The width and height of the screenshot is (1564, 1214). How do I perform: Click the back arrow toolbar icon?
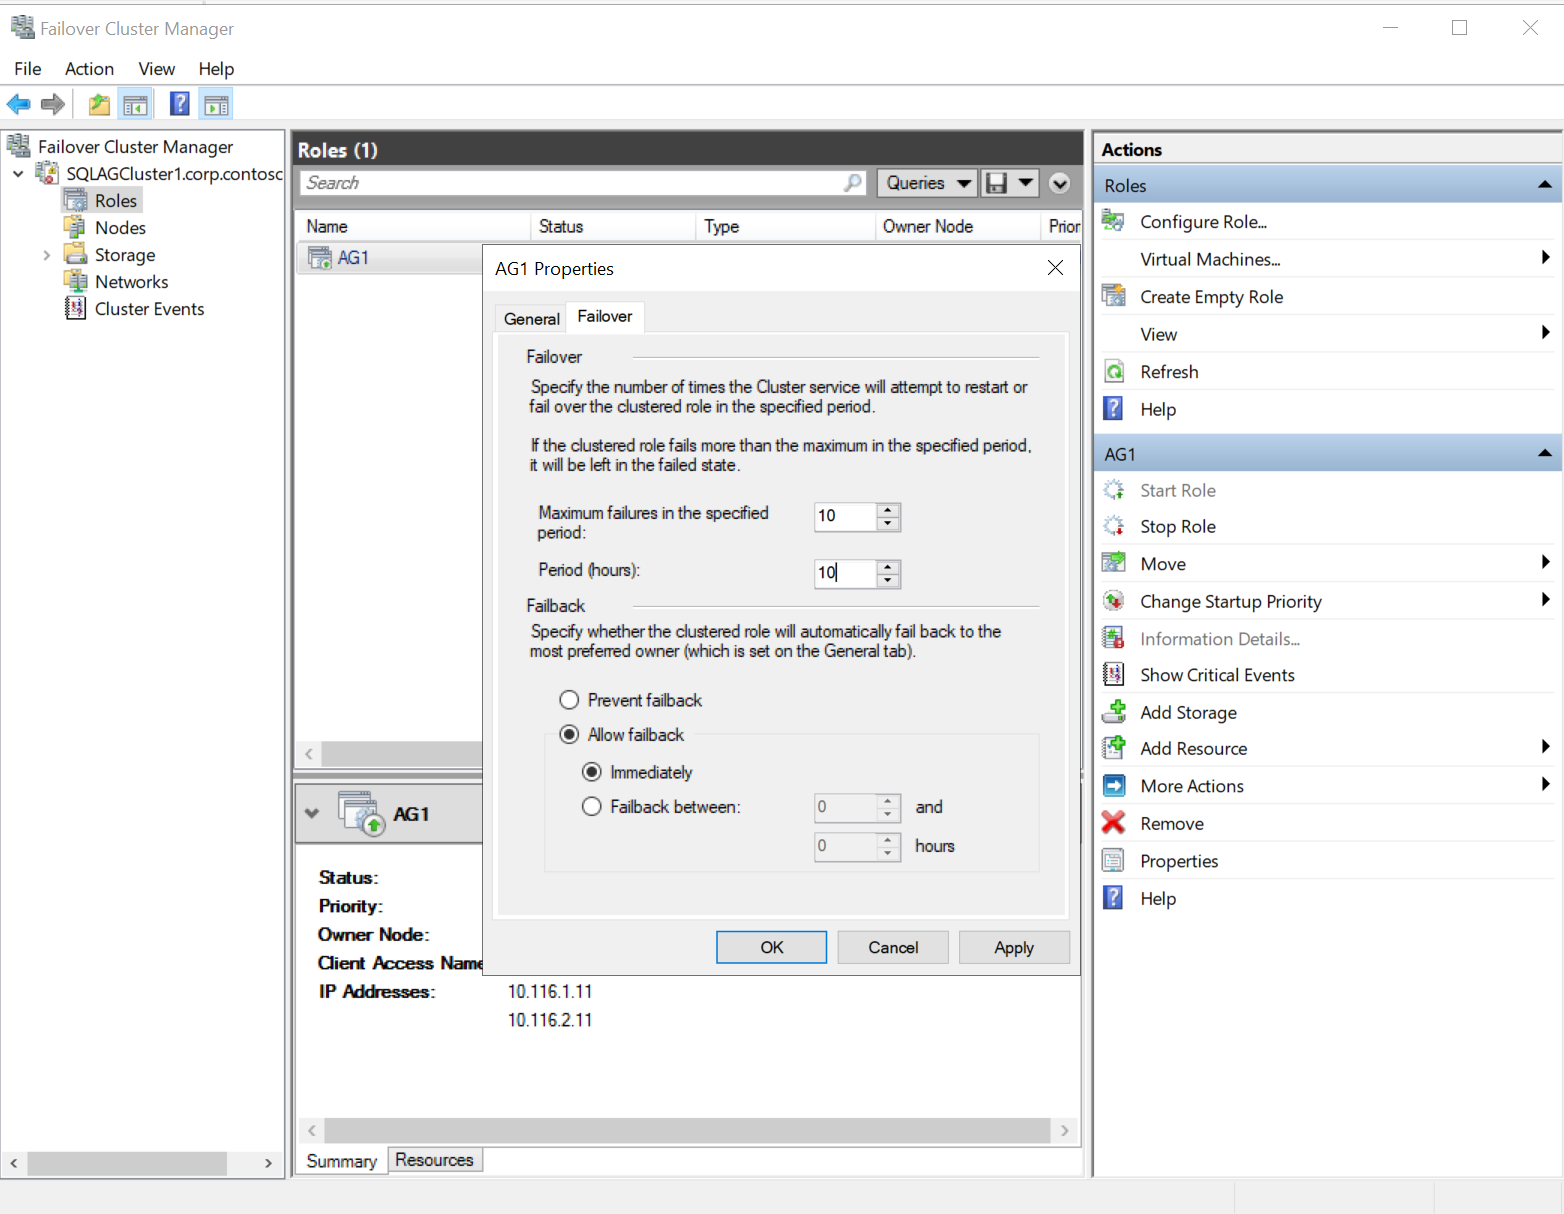[x=19, y=104]
